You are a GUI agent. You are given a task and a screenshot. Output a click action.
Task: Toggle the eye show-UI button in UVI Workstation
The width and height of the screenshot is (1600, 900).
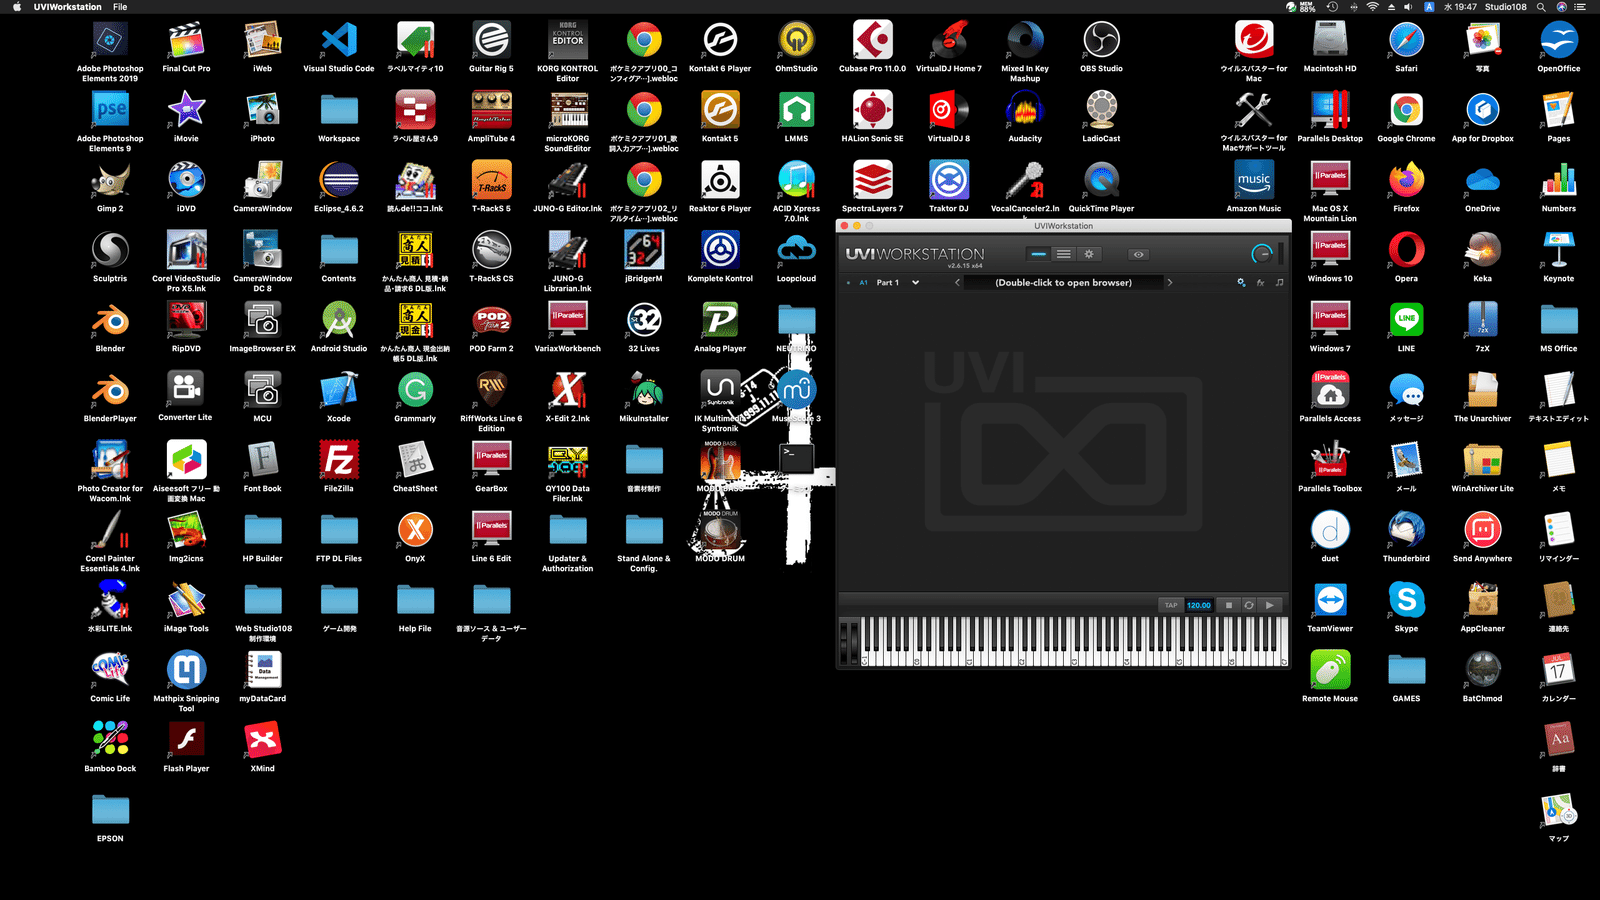1138,254
